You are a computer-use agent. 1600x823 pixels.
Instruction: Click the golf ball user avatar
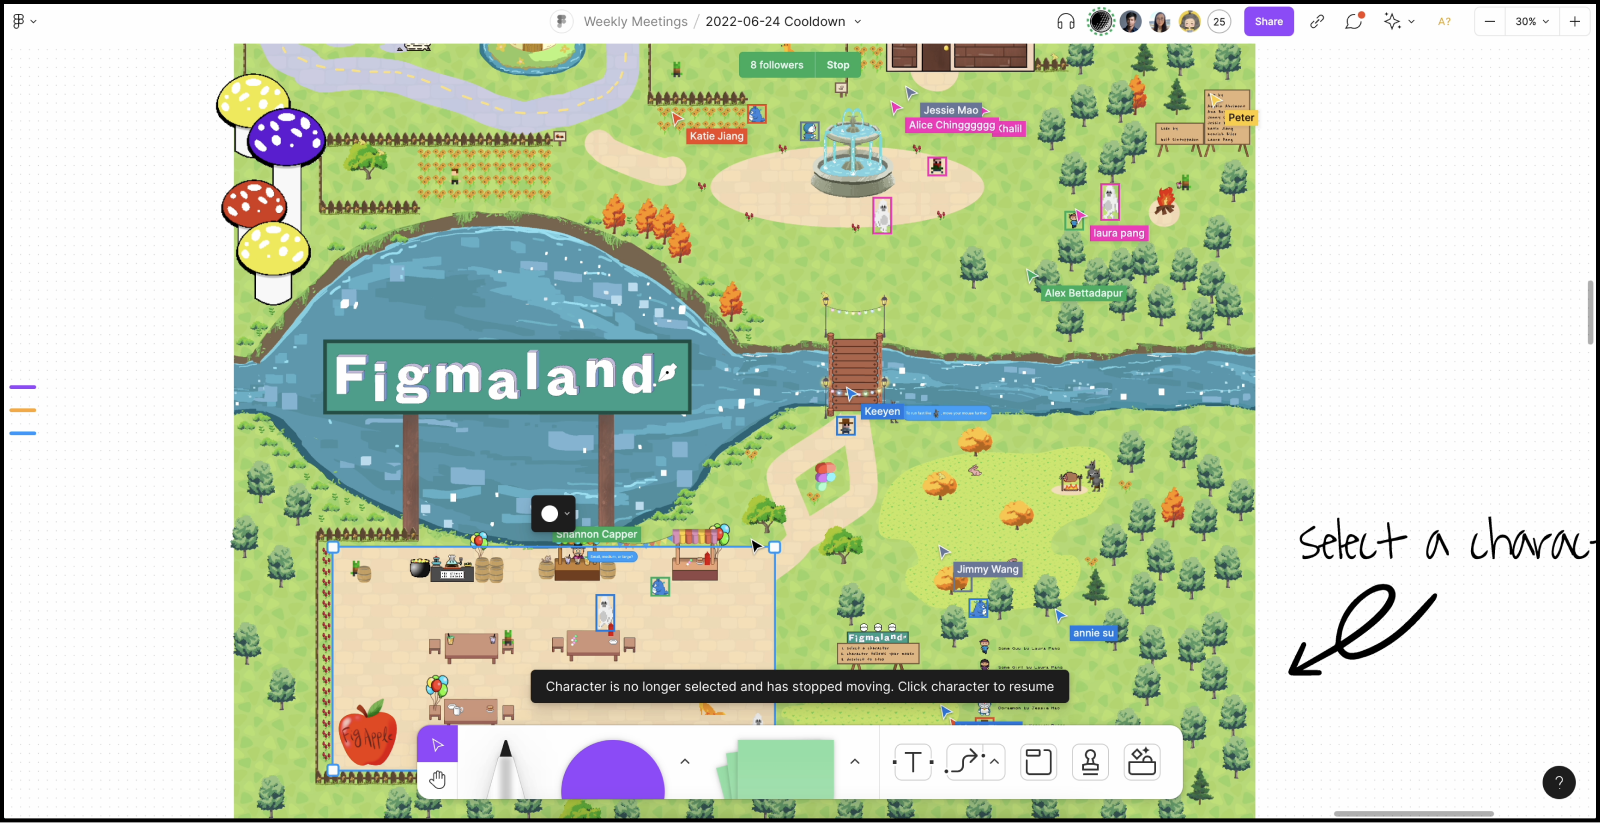click(x=1100, y=21)
